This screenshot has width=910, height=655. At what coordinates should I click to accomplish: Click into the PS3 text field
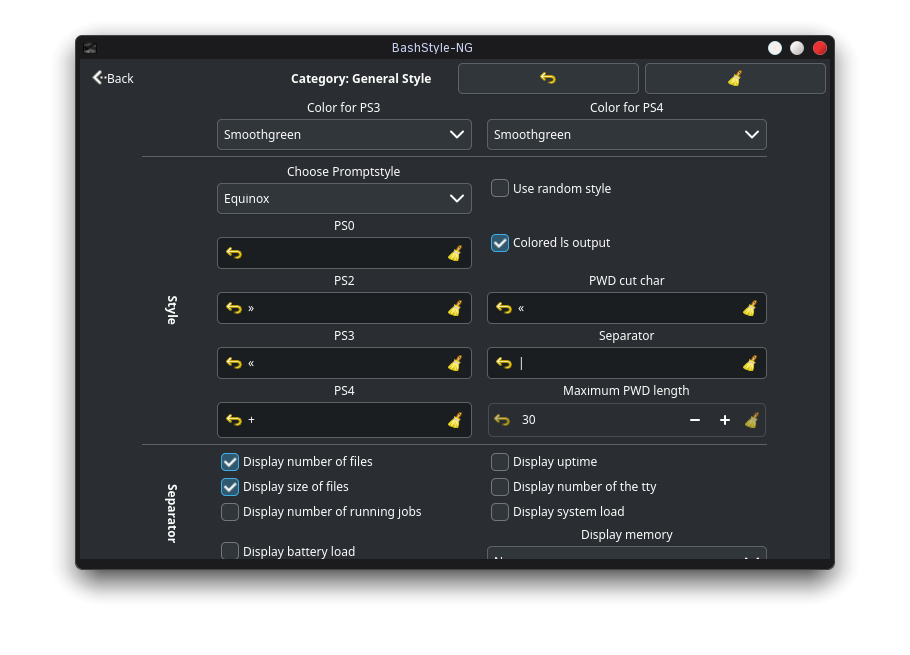(344, 363)
